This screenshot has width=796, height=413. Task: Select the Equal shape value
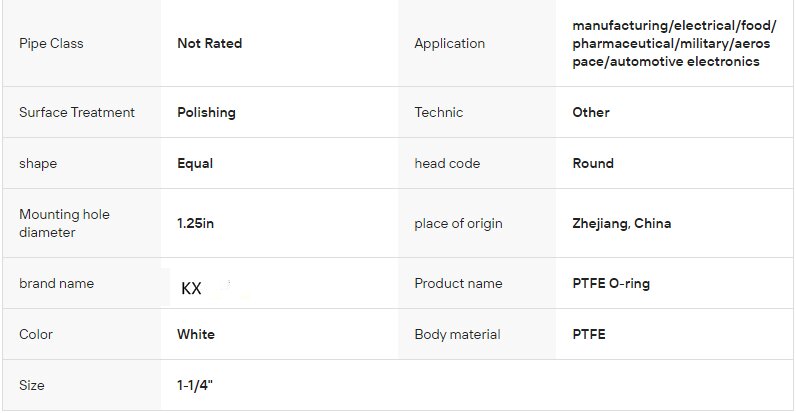coord(195,163)
